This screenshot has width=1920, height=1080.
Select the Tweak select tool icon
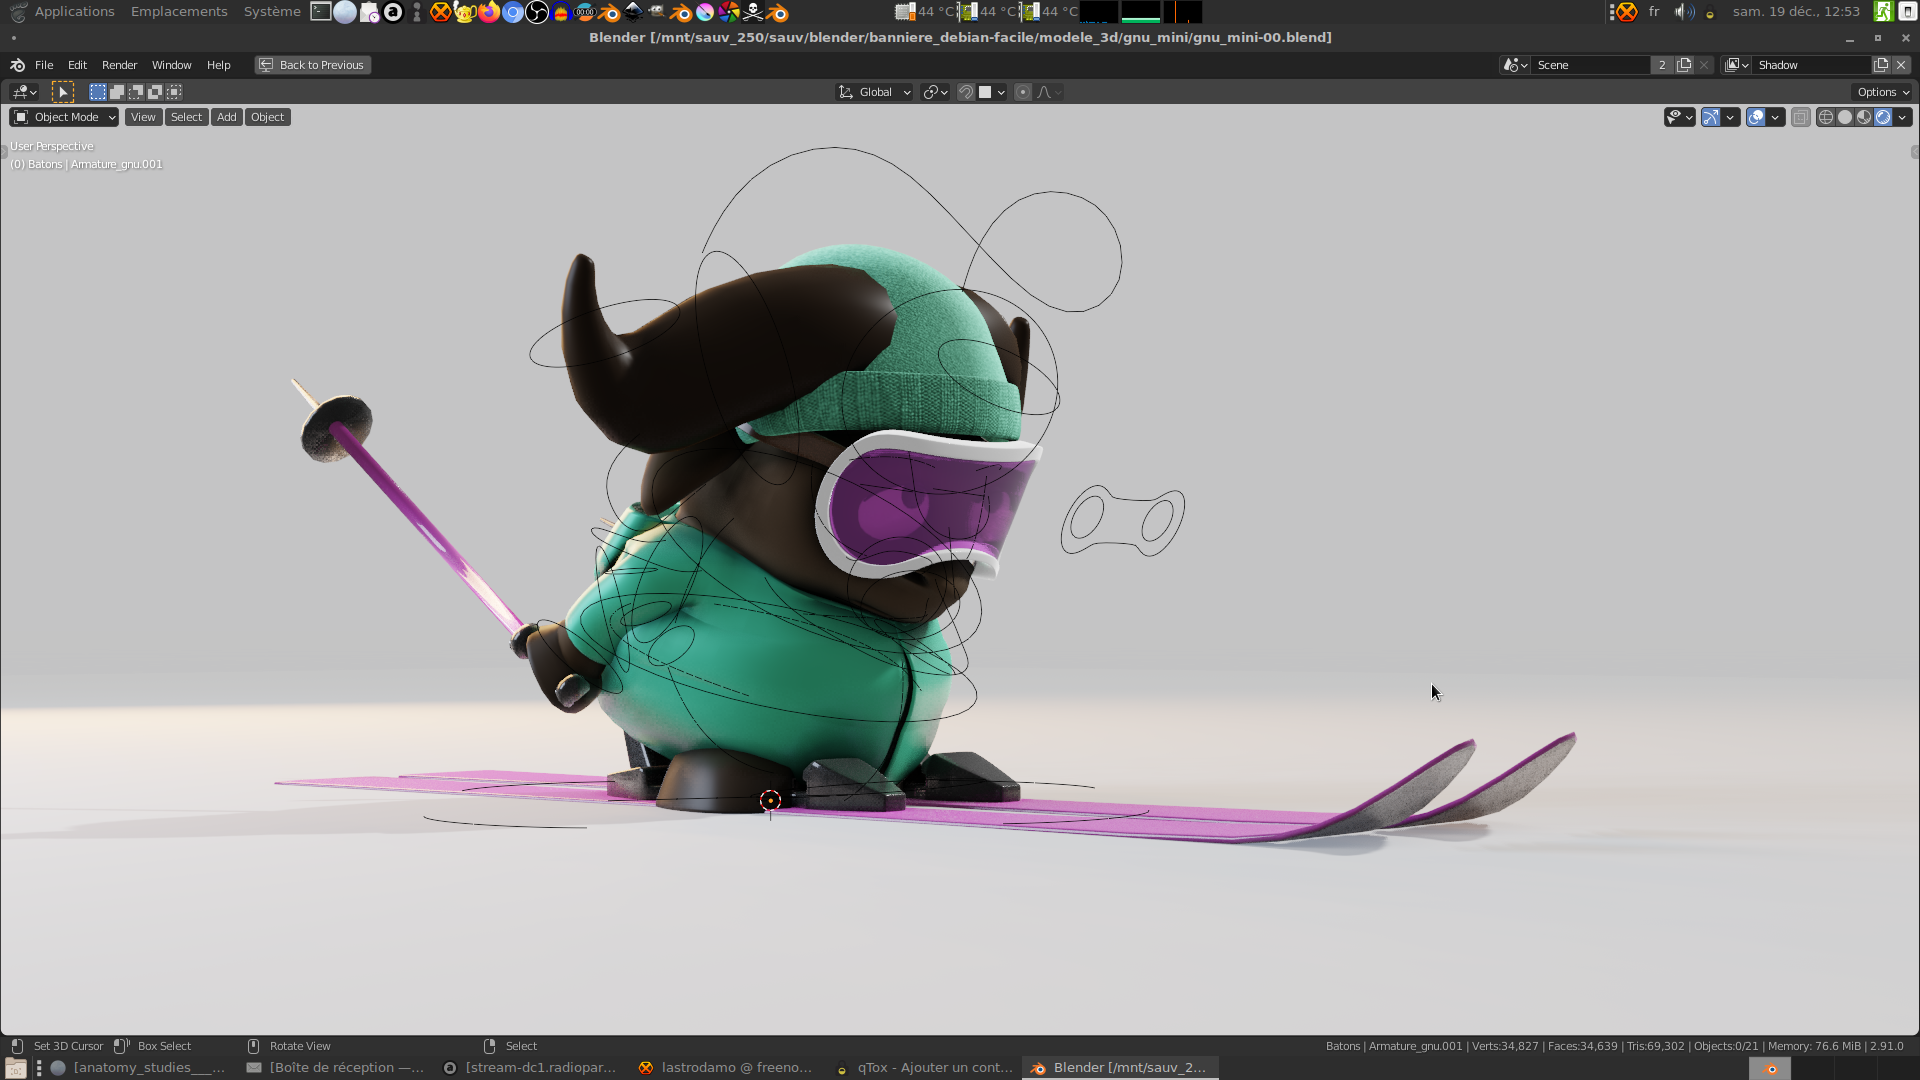click(x=63, y=92)
